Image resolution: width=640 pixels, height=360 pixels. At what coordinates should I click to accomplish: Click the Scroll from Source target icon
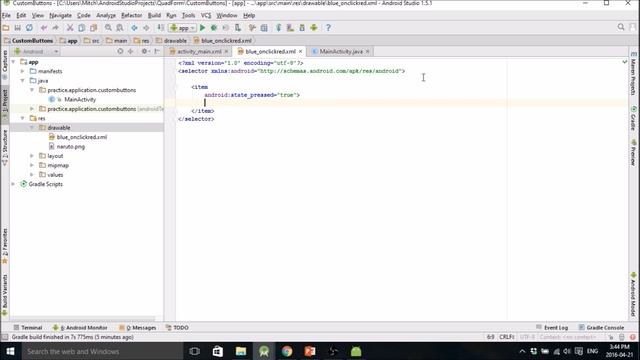pos(120,51)
